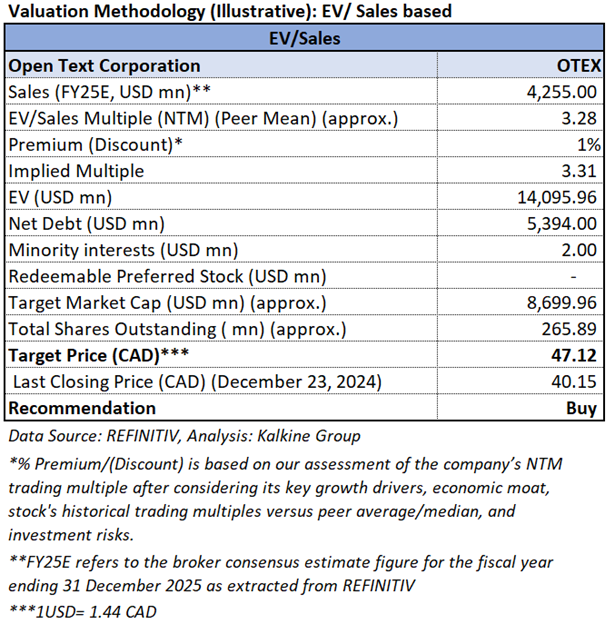The image size is (615, 624).
Task: Select the 47.12 target price value
Action: click(574, 355)
